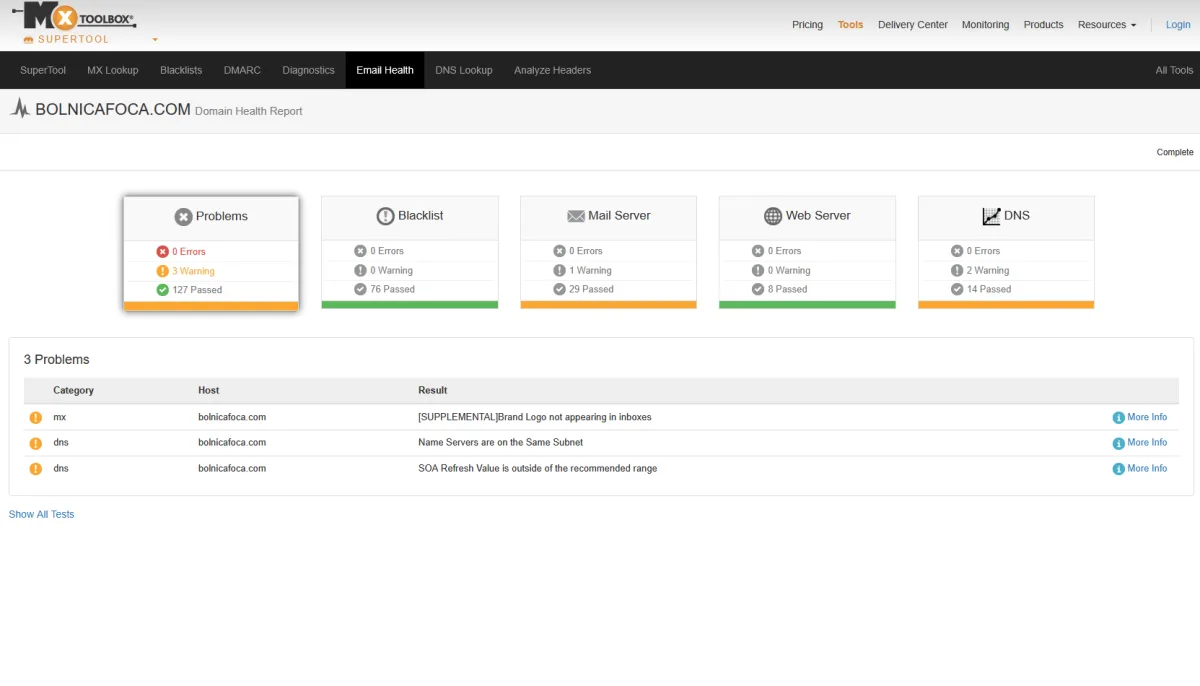Go to Delivery Center
This screenshot has height=686, width=1200.
click(912, 25)
